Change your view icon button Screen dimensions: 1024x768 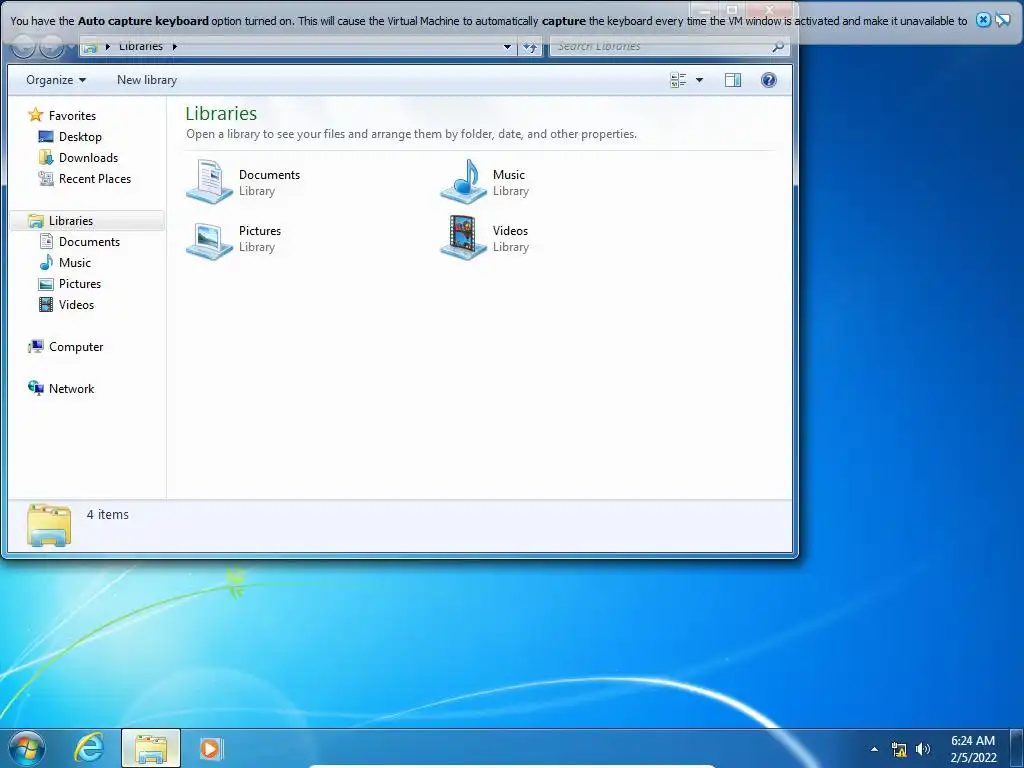point(679,80)
